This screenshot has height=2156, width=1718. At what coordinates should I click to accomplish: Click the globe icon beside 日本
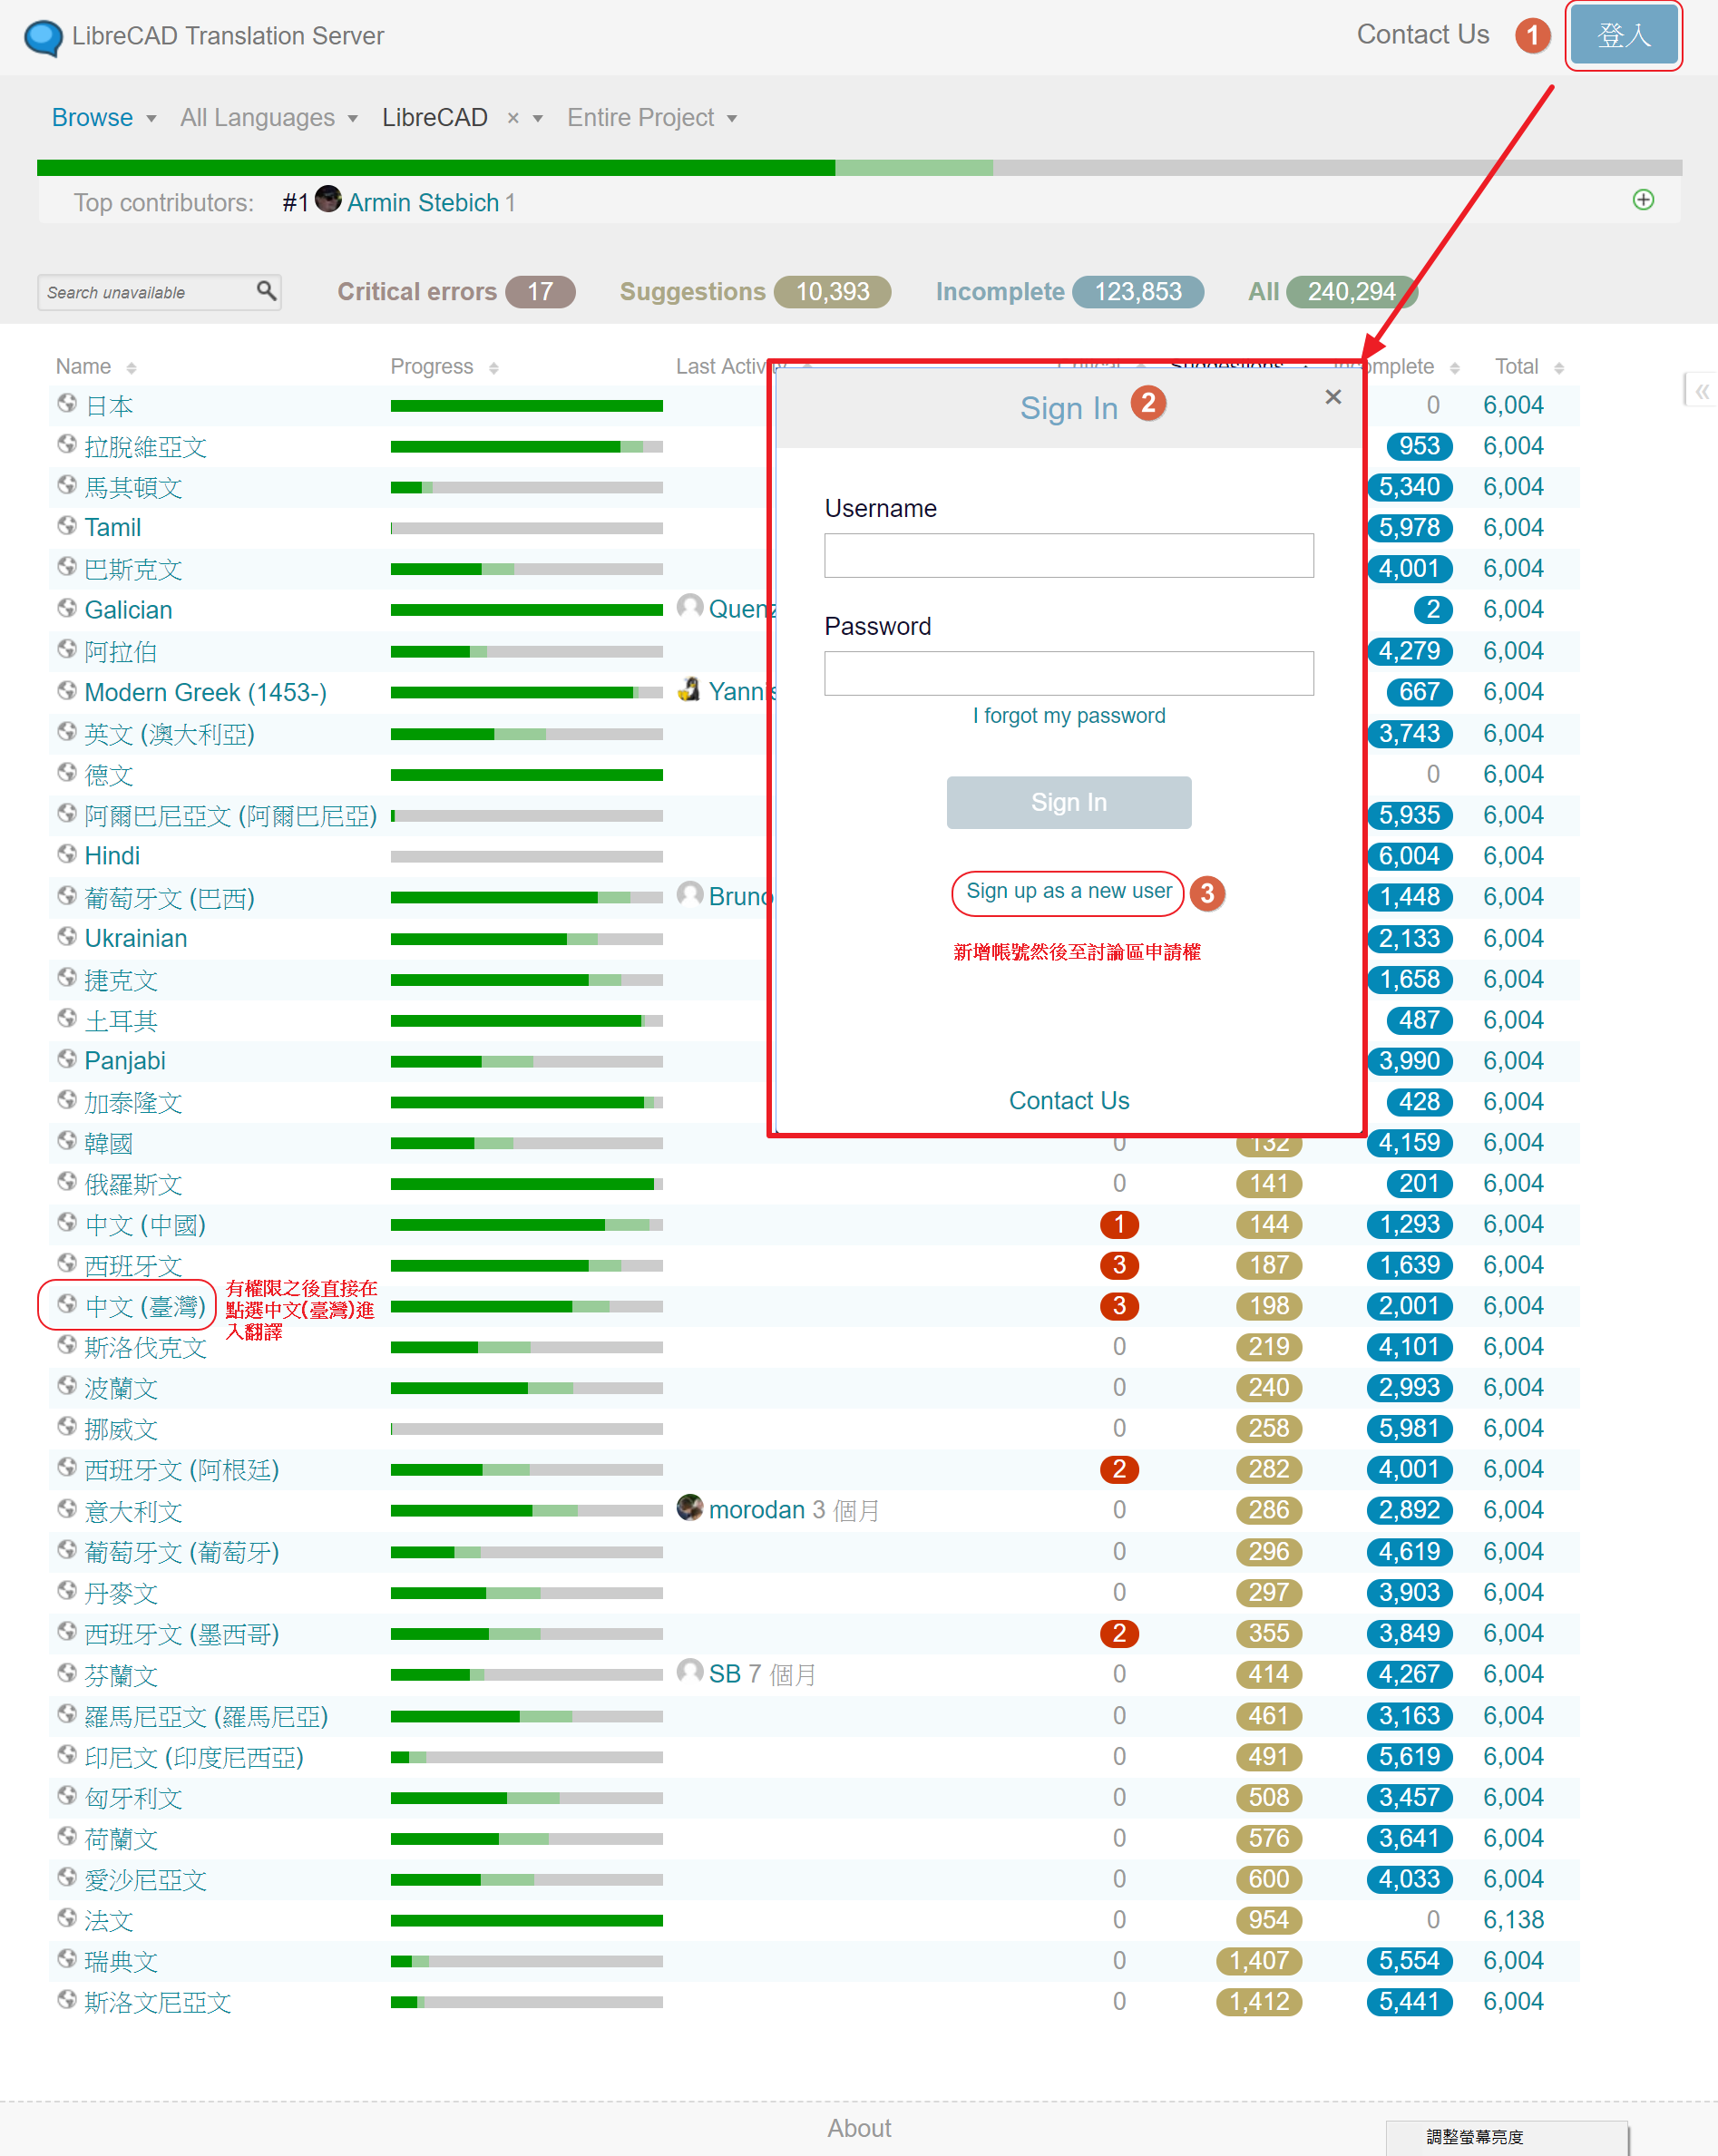tap(67, 403)
